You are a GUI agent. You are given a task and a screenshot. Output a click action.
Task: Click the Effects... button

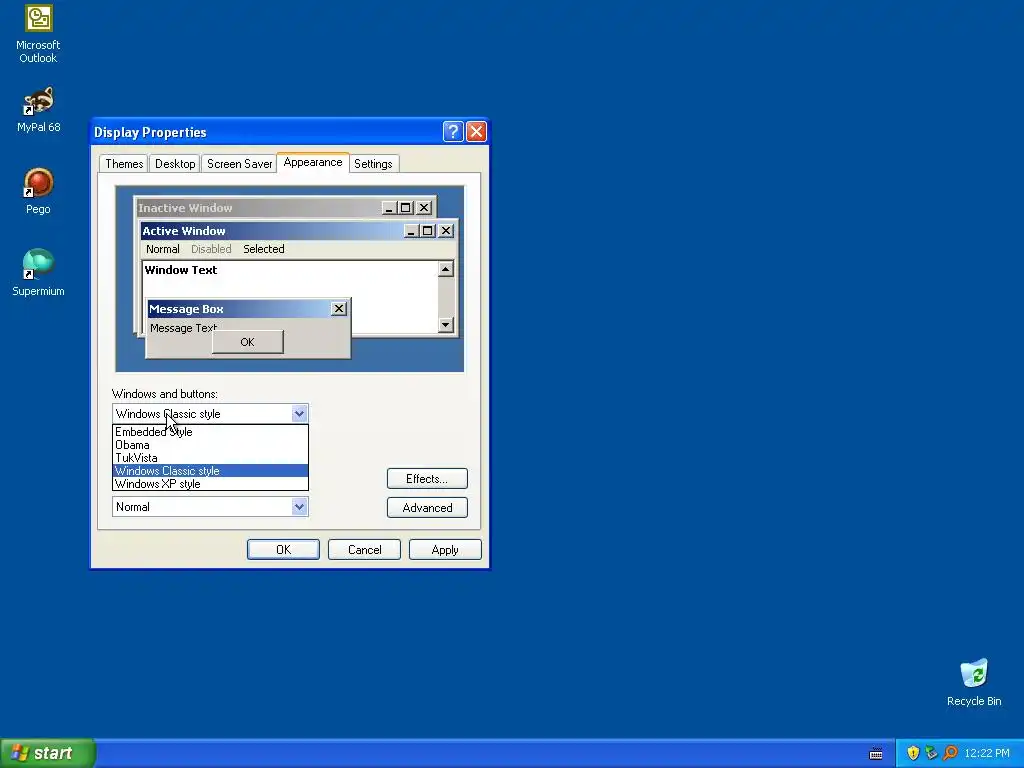[427, 479]
